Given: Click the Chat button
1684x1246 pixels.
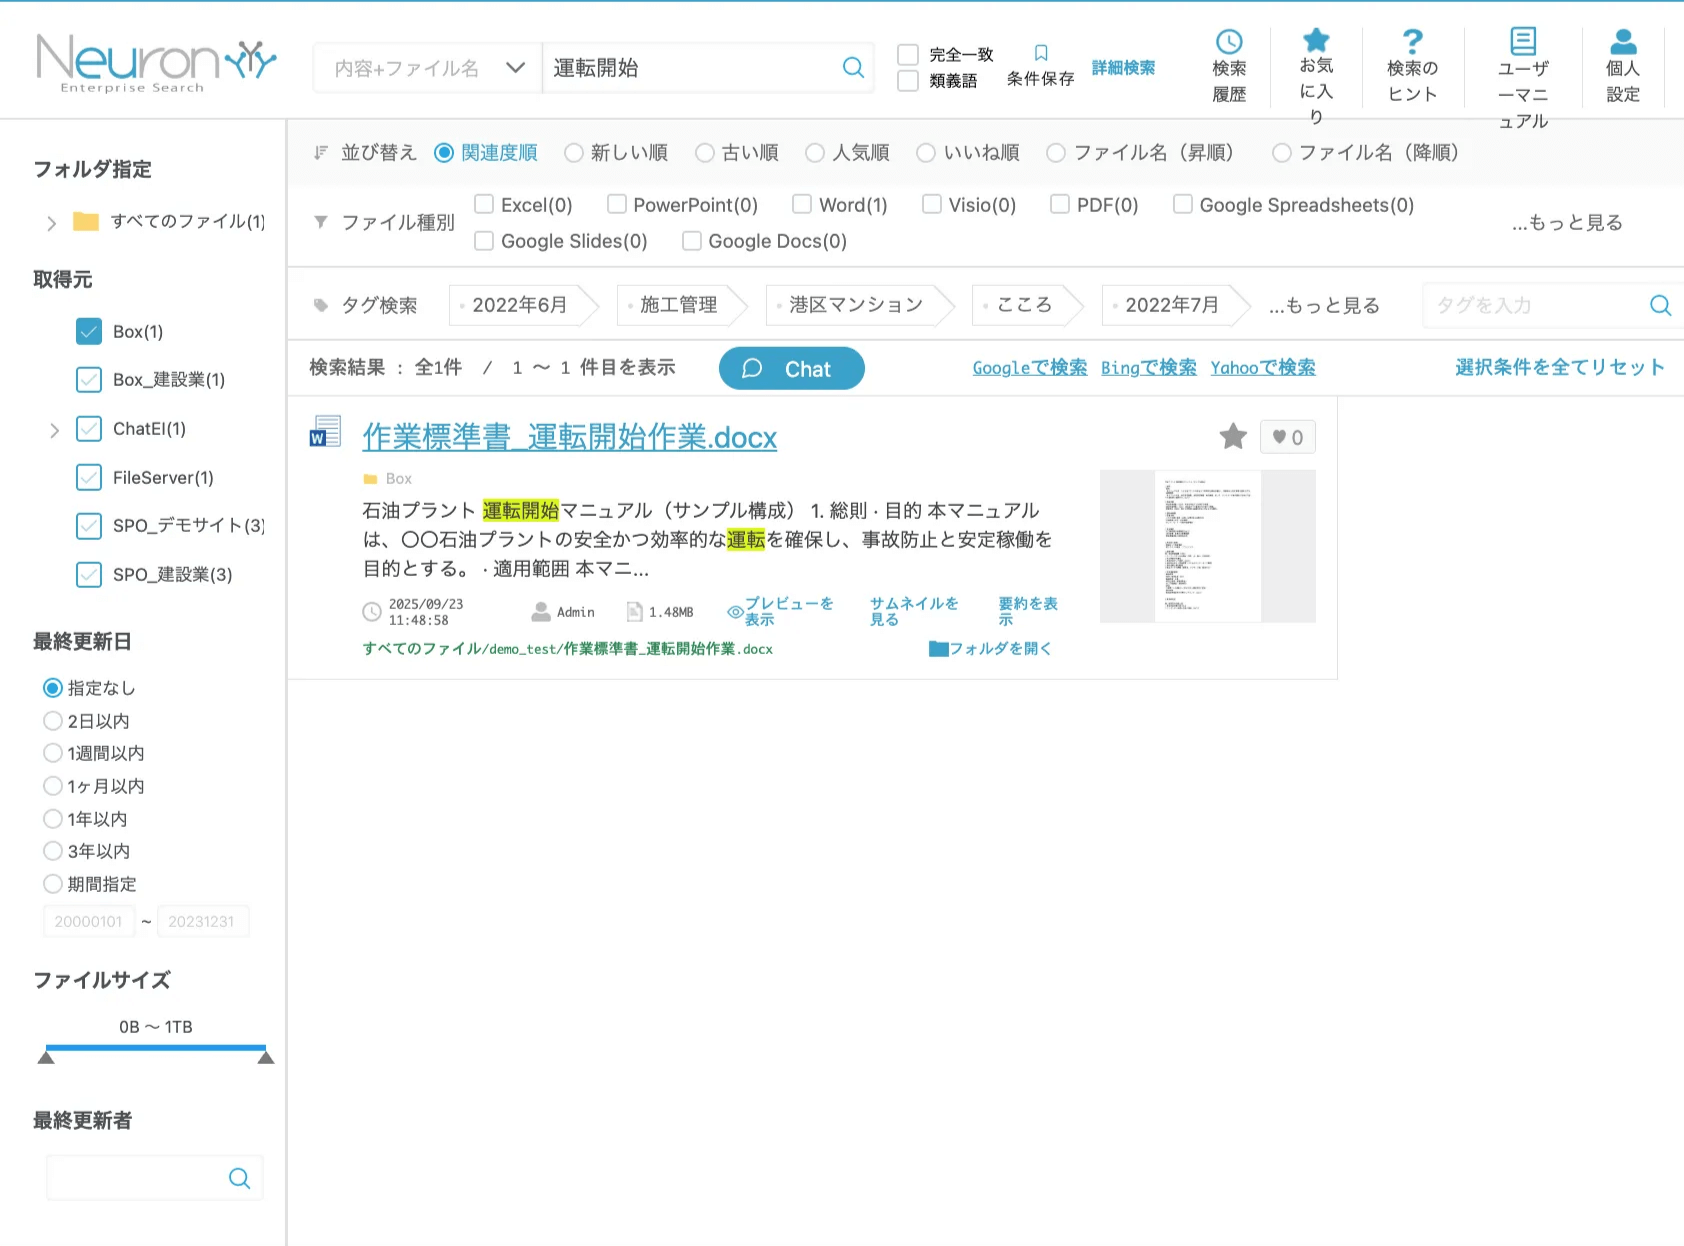Looking at the screenshot, I should pyautogui.click(x=791, y=368).
